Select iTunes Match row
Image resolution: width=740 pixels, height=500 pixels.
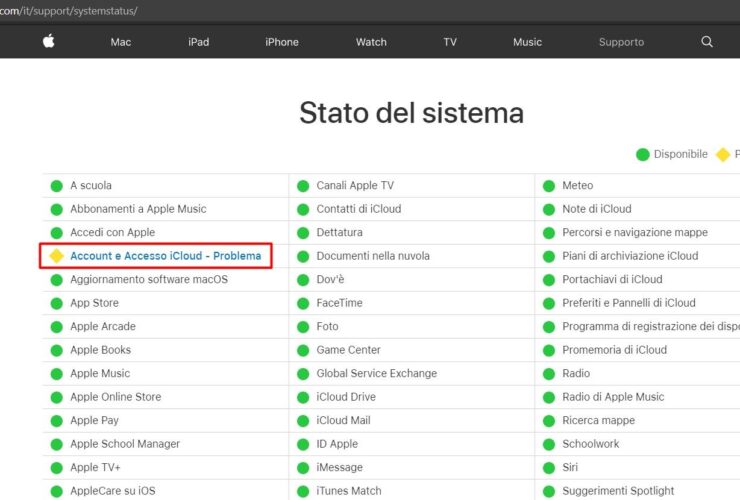pos(412,490)
